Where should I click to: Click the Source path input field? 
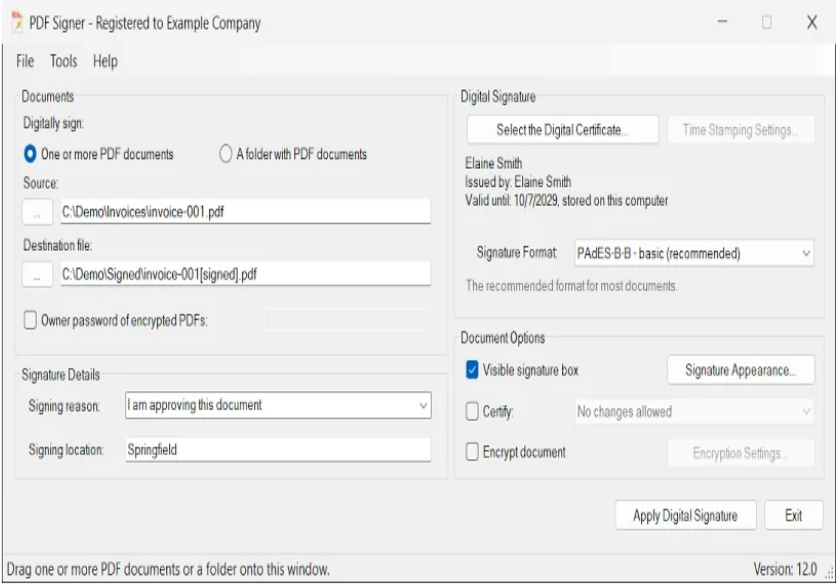245,212
